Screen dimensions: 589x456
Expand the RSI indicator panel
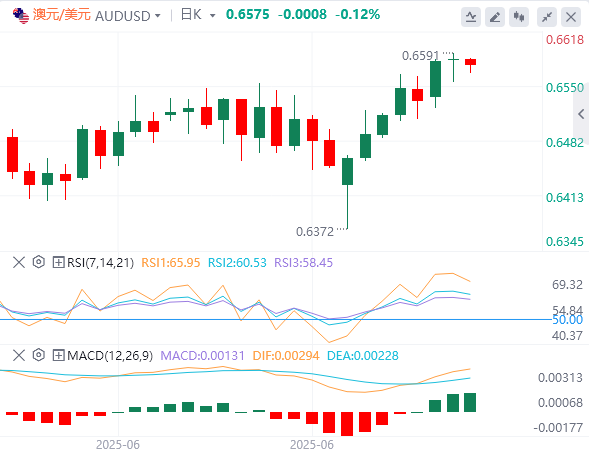click(x=58, y=262)
